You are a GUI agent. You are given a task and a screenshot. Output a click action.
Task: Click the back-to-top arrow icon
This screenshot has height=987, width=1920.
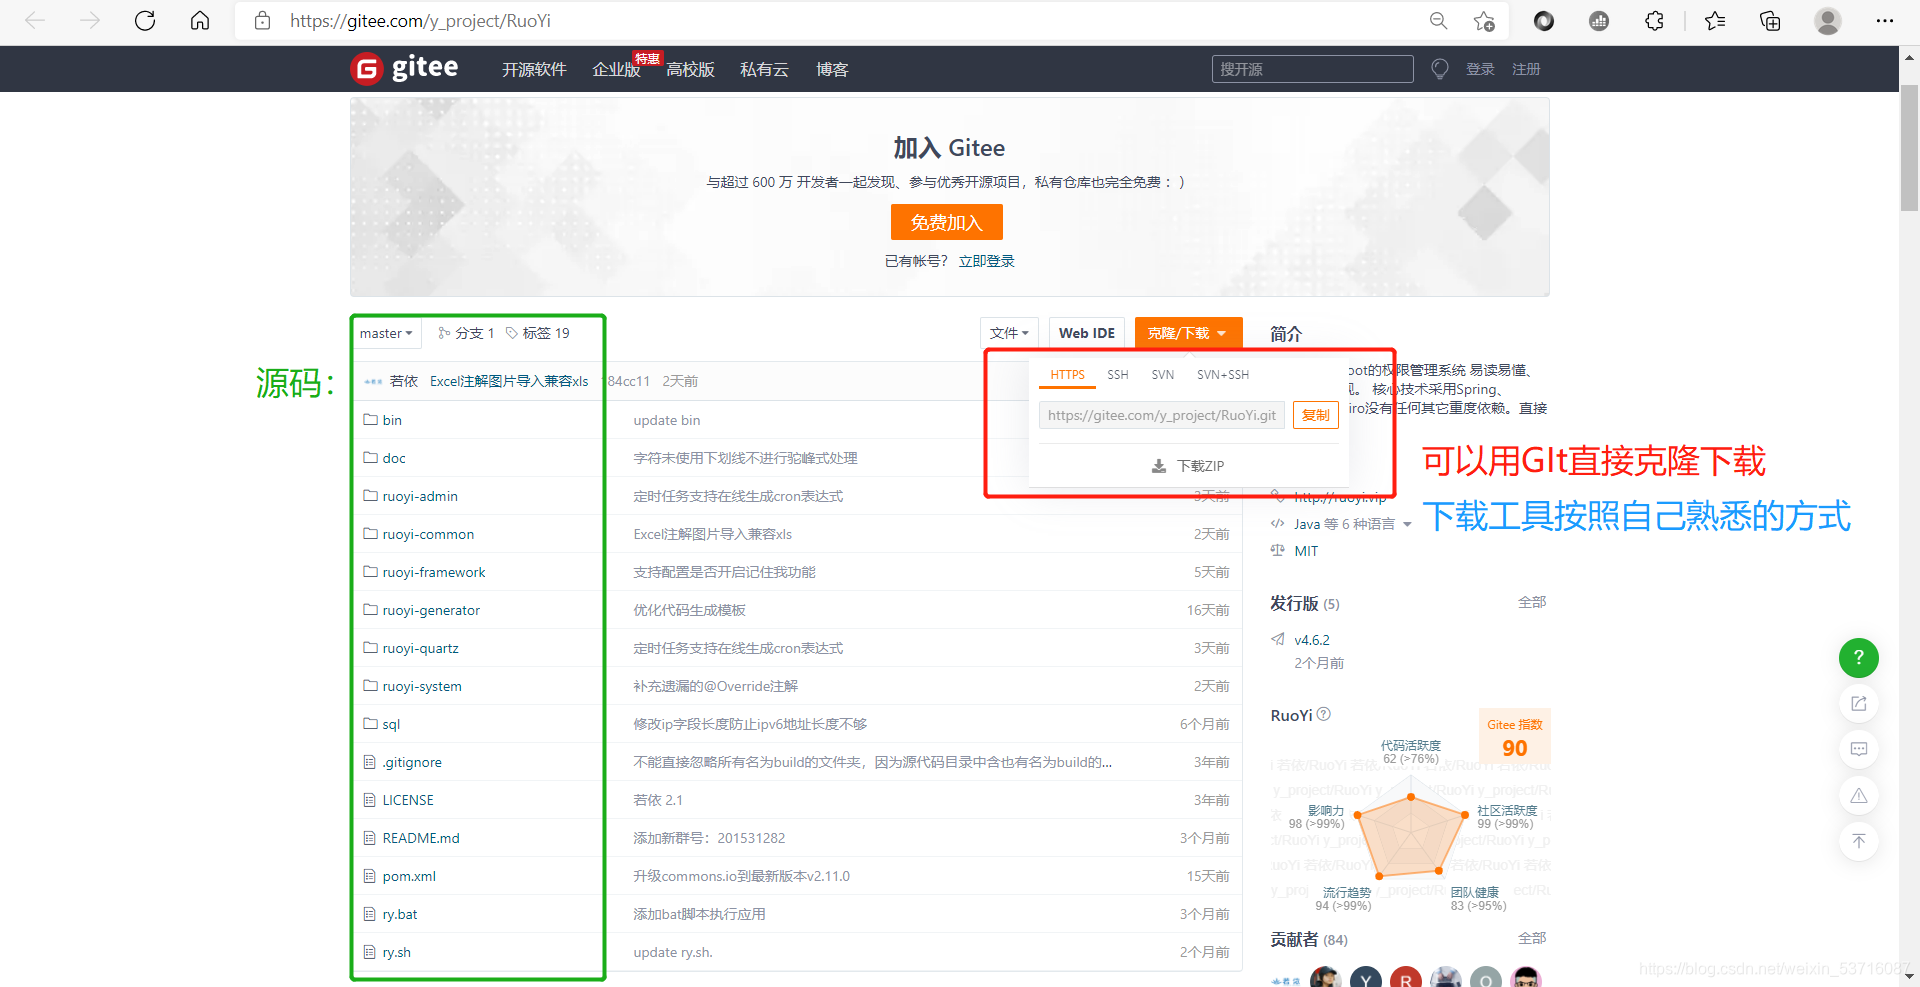click(x=1858, y=841)
